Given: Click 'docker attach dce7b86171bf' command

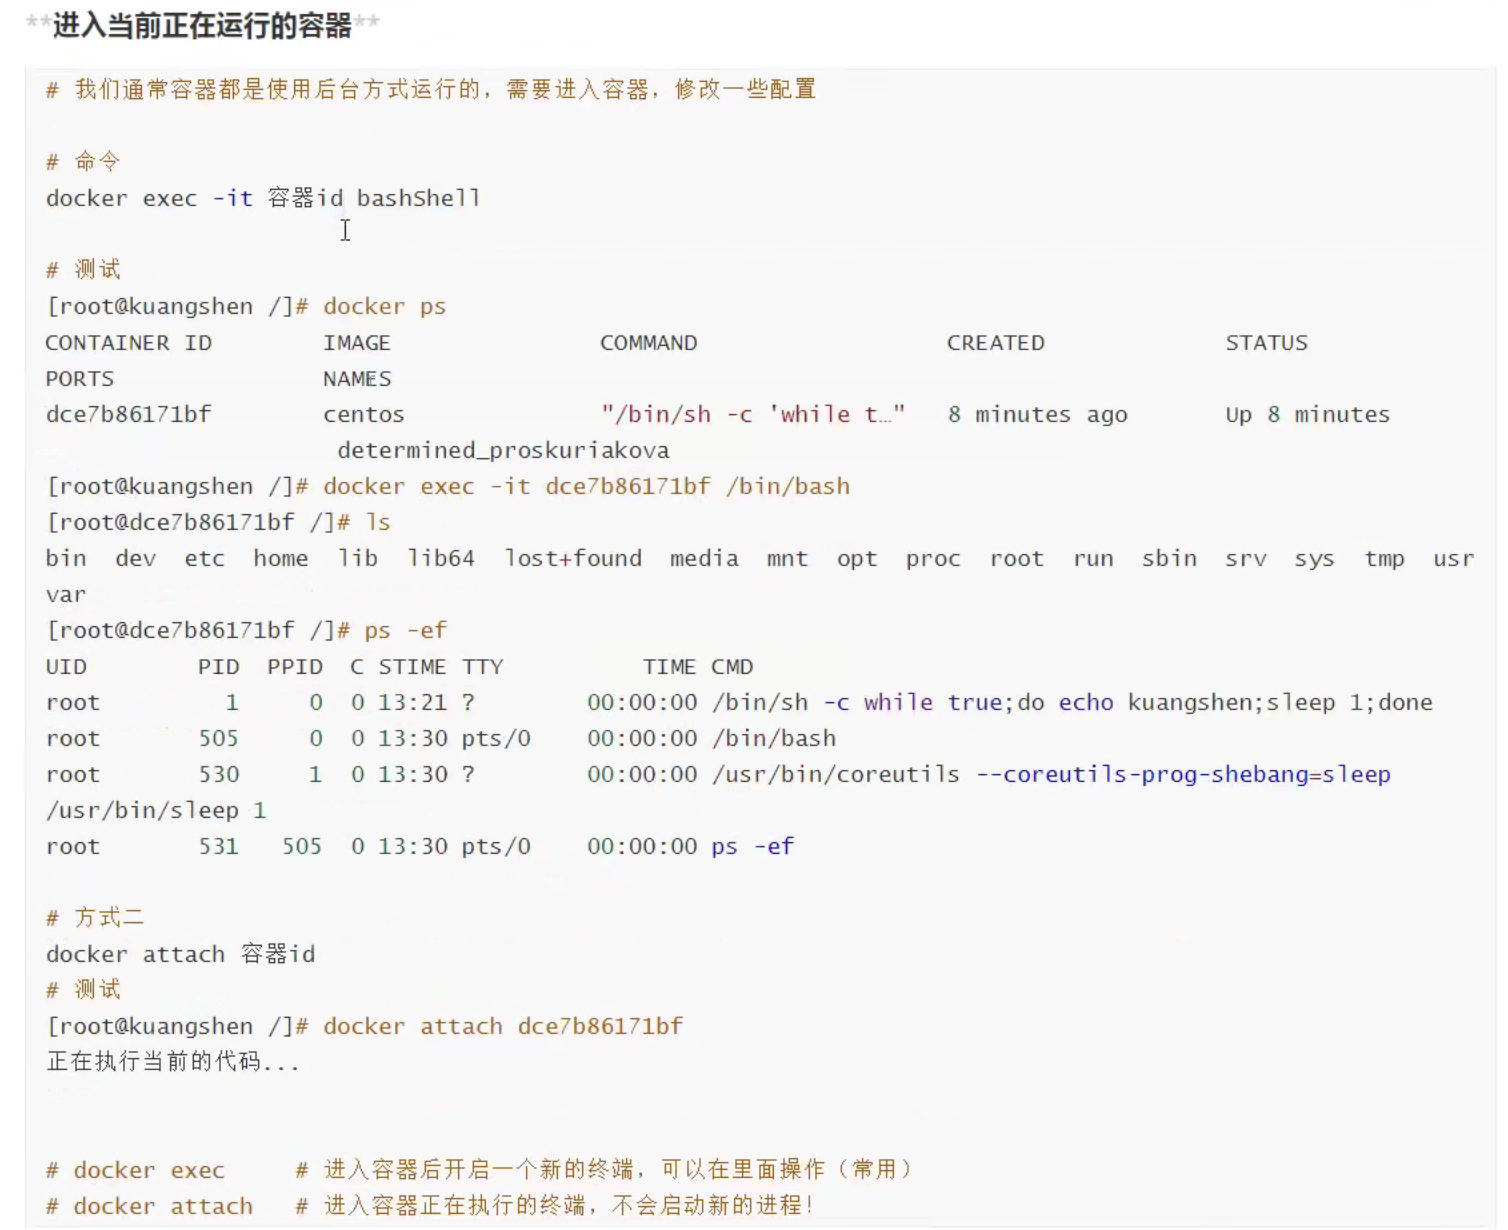Looking at the screenshot, I should [x=503, y=1026].
